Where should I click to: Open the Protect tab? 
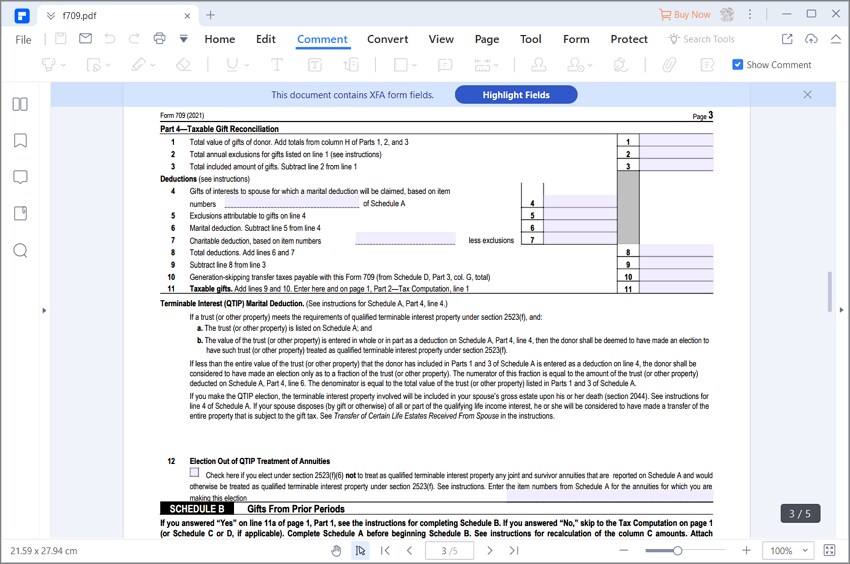pyautogui.click(x=629, y=39)
